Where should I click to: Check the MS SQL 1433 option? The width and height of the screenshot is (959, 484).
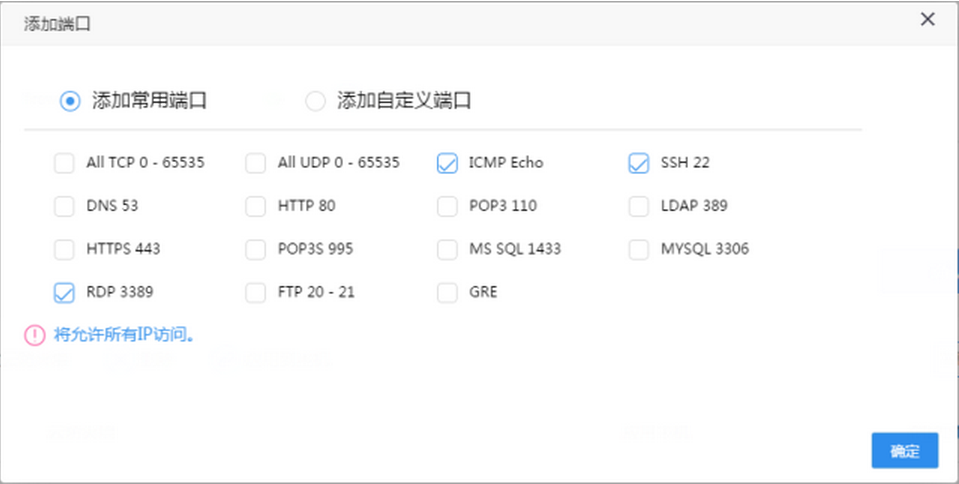point(447,249)
